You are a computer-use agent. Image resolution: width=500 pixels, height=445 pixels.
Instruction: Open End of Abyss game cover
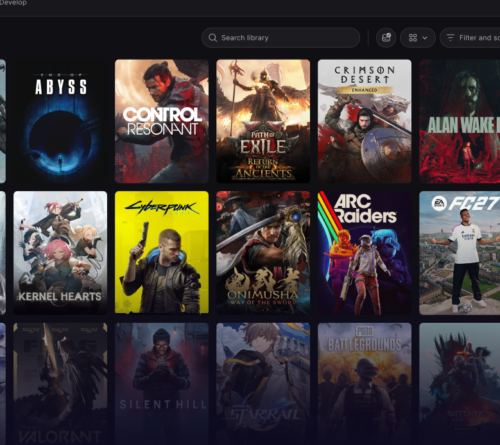tap(60, 121)
